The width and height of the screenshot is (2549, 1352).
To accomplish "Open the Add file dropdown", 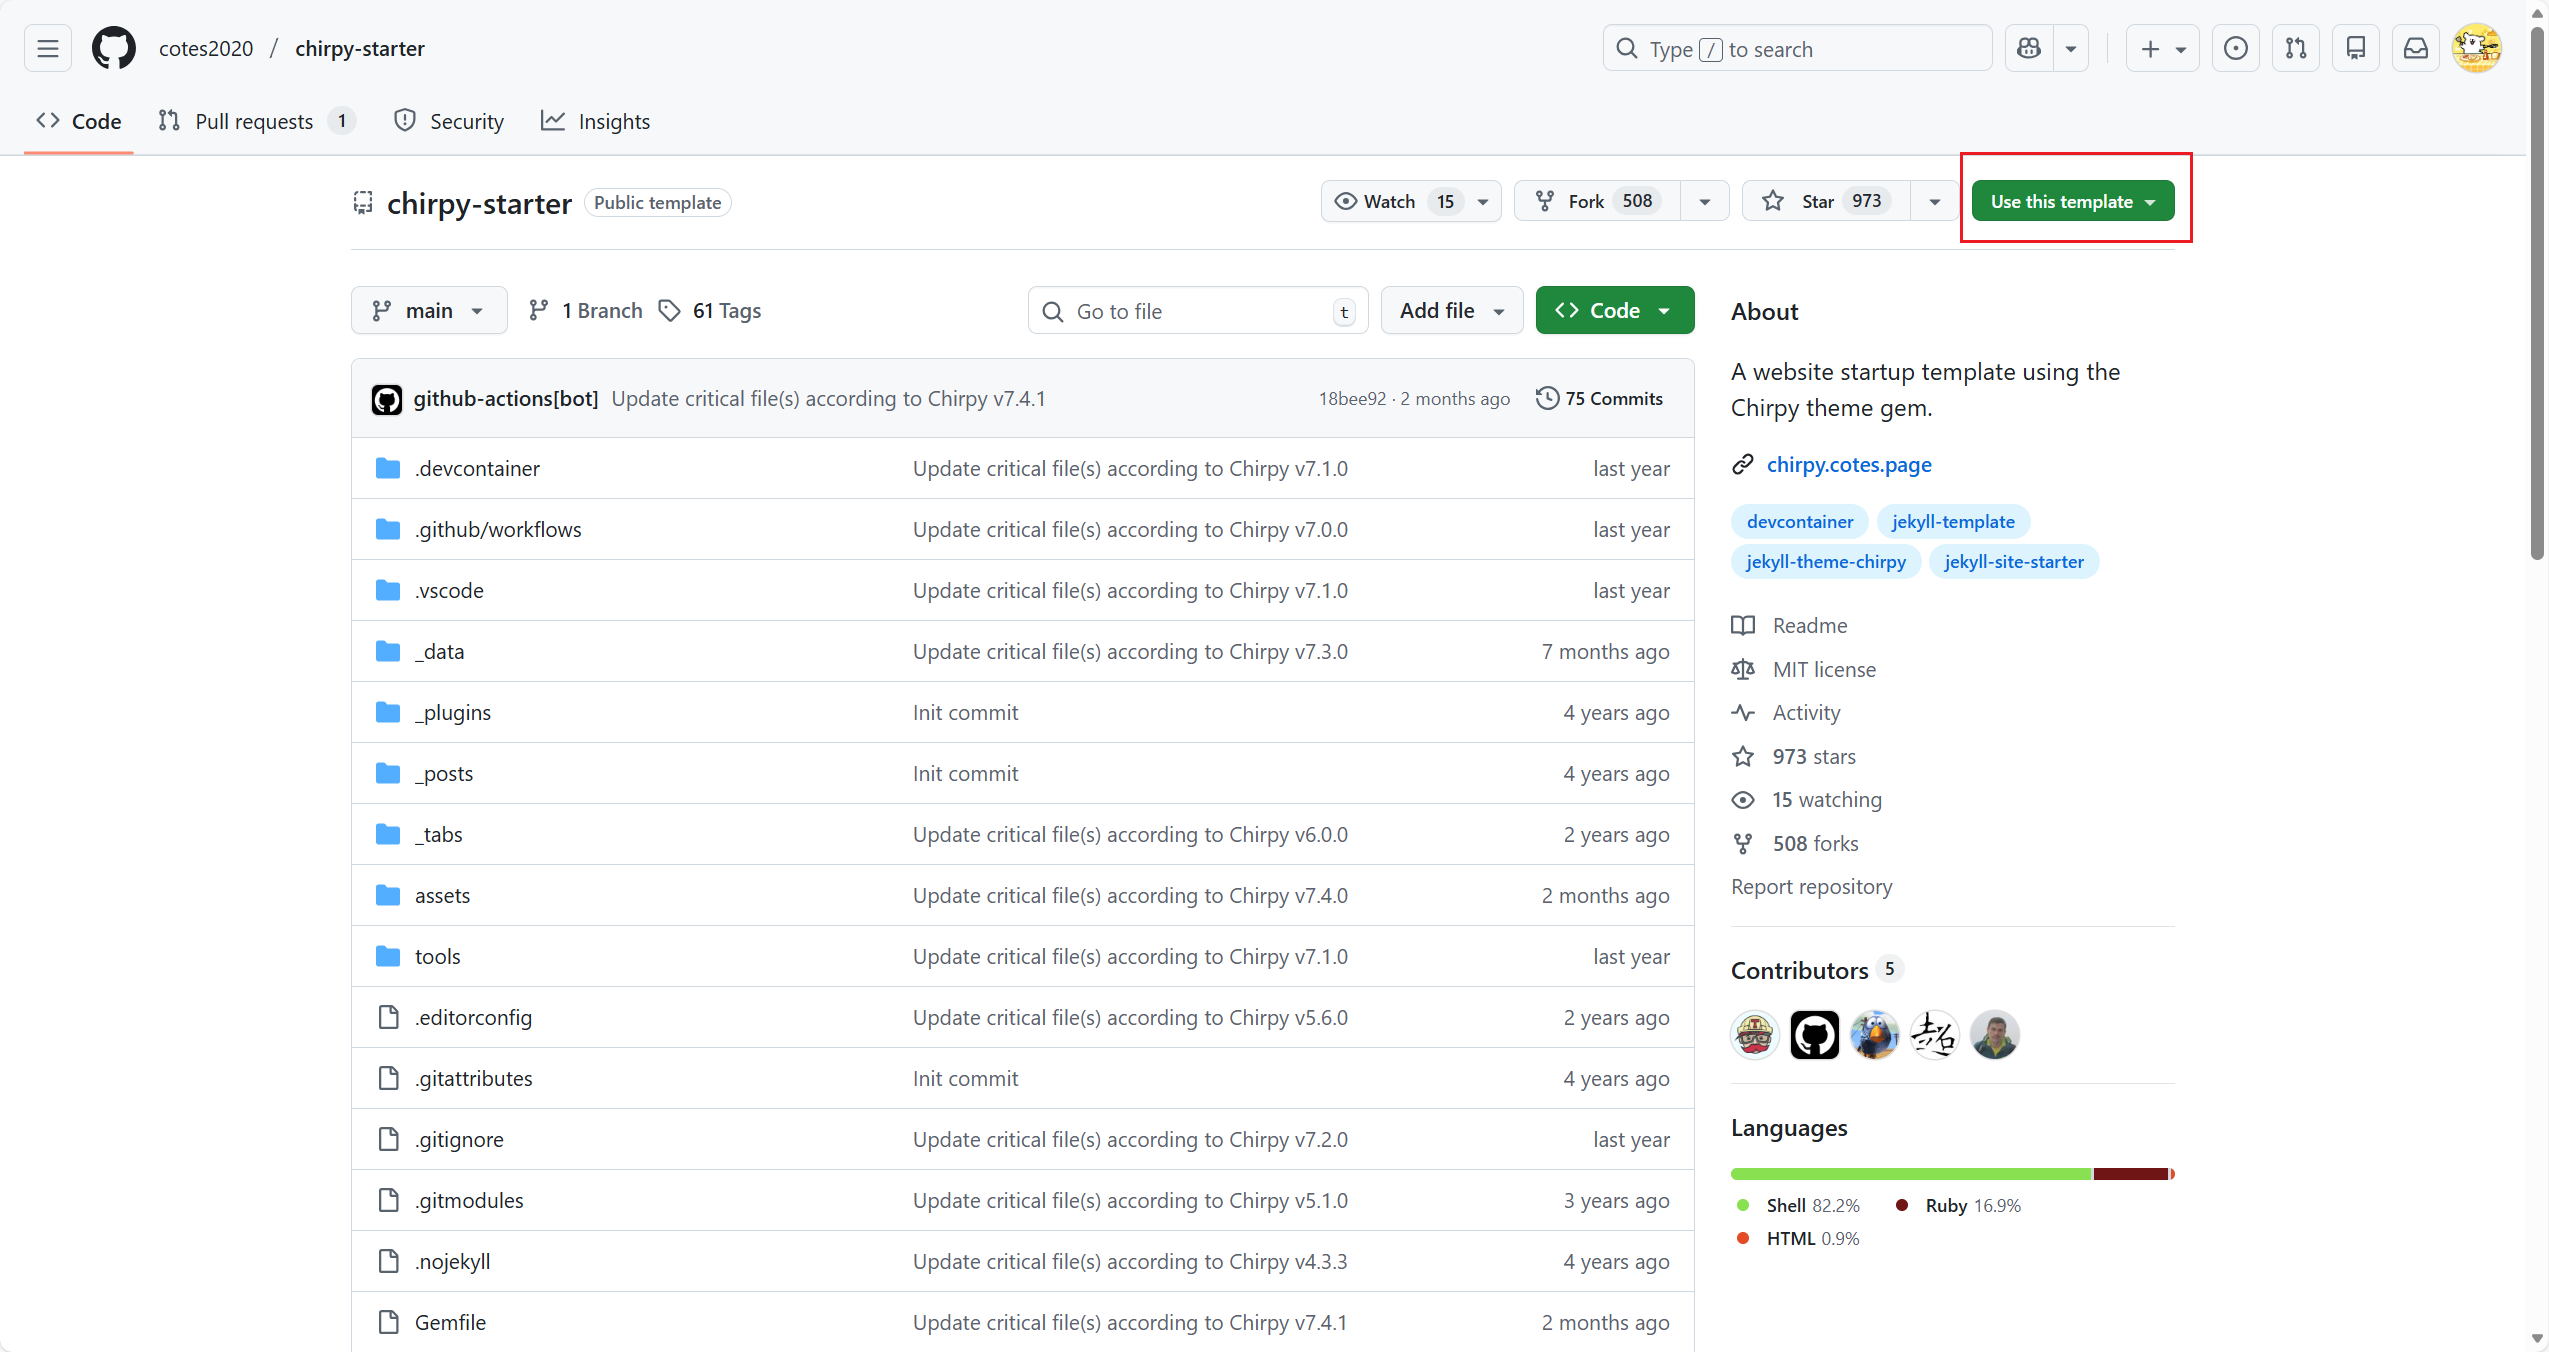I will point(1451,311).
